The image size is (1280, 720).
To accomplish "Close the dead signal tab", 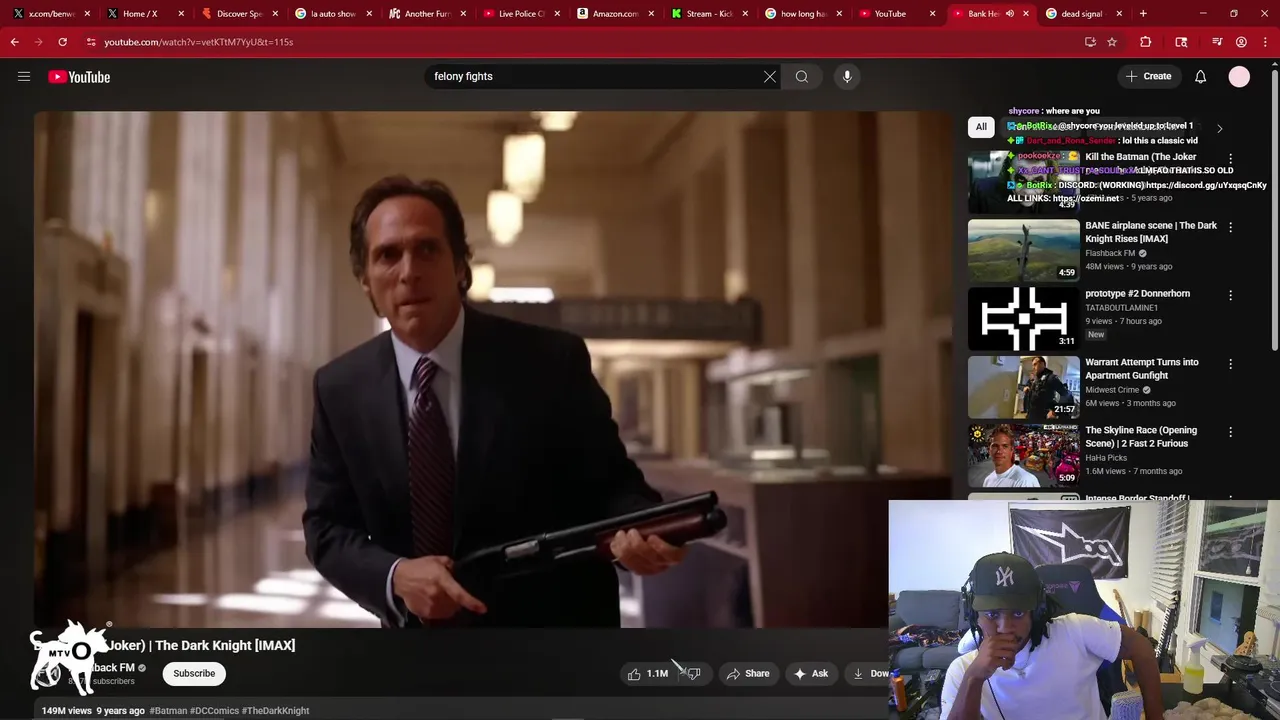I will click(1119, 14).
